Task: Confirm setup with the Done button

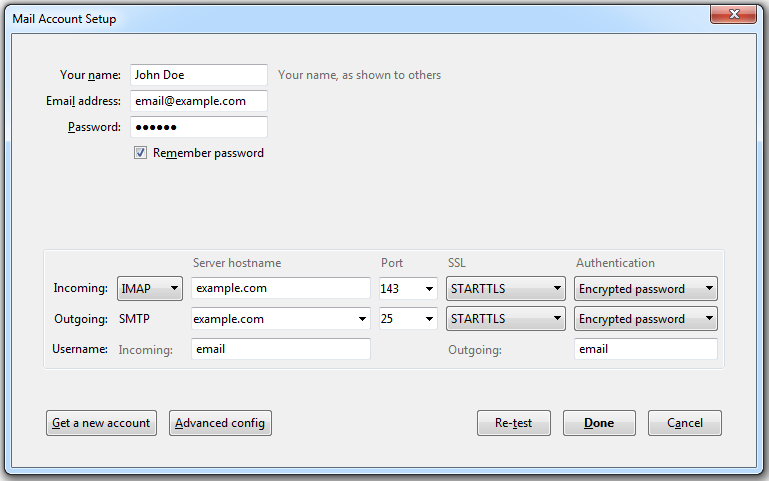Action: [599, 423]
